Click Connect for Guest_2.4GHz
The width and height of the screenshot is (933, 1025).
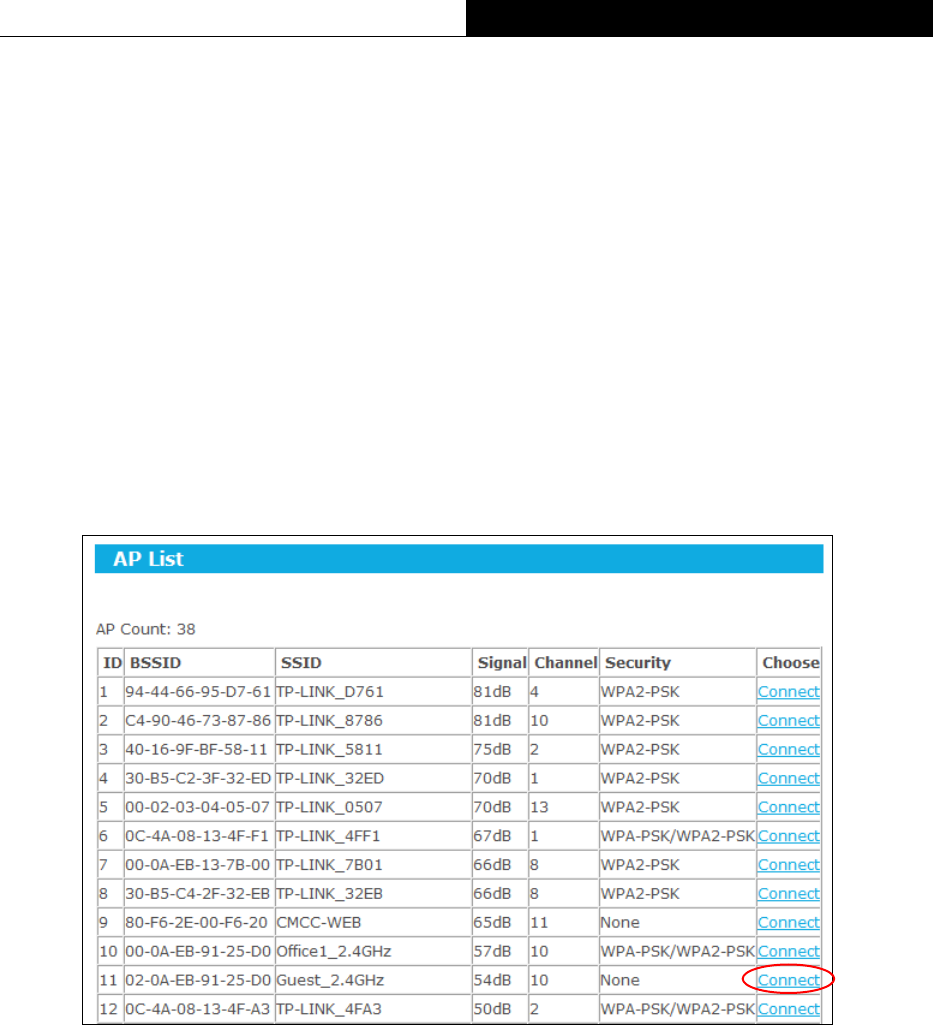(x=789, y=979)
